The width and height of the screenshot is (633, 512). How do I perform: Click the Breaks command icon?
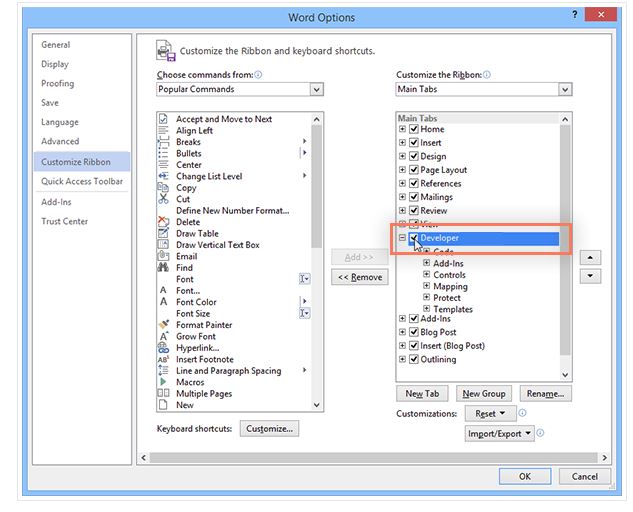(163, 142)
